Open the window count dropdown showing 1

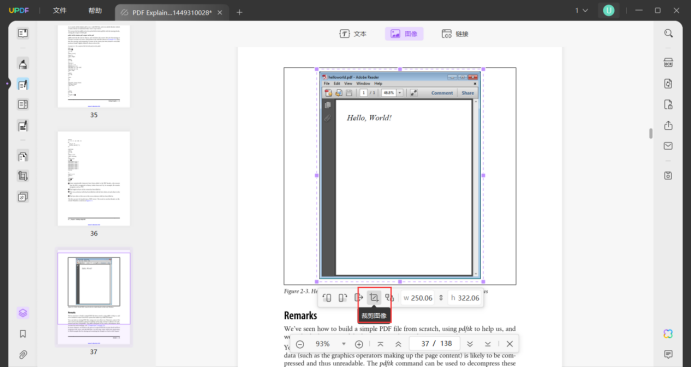[581, 11]
